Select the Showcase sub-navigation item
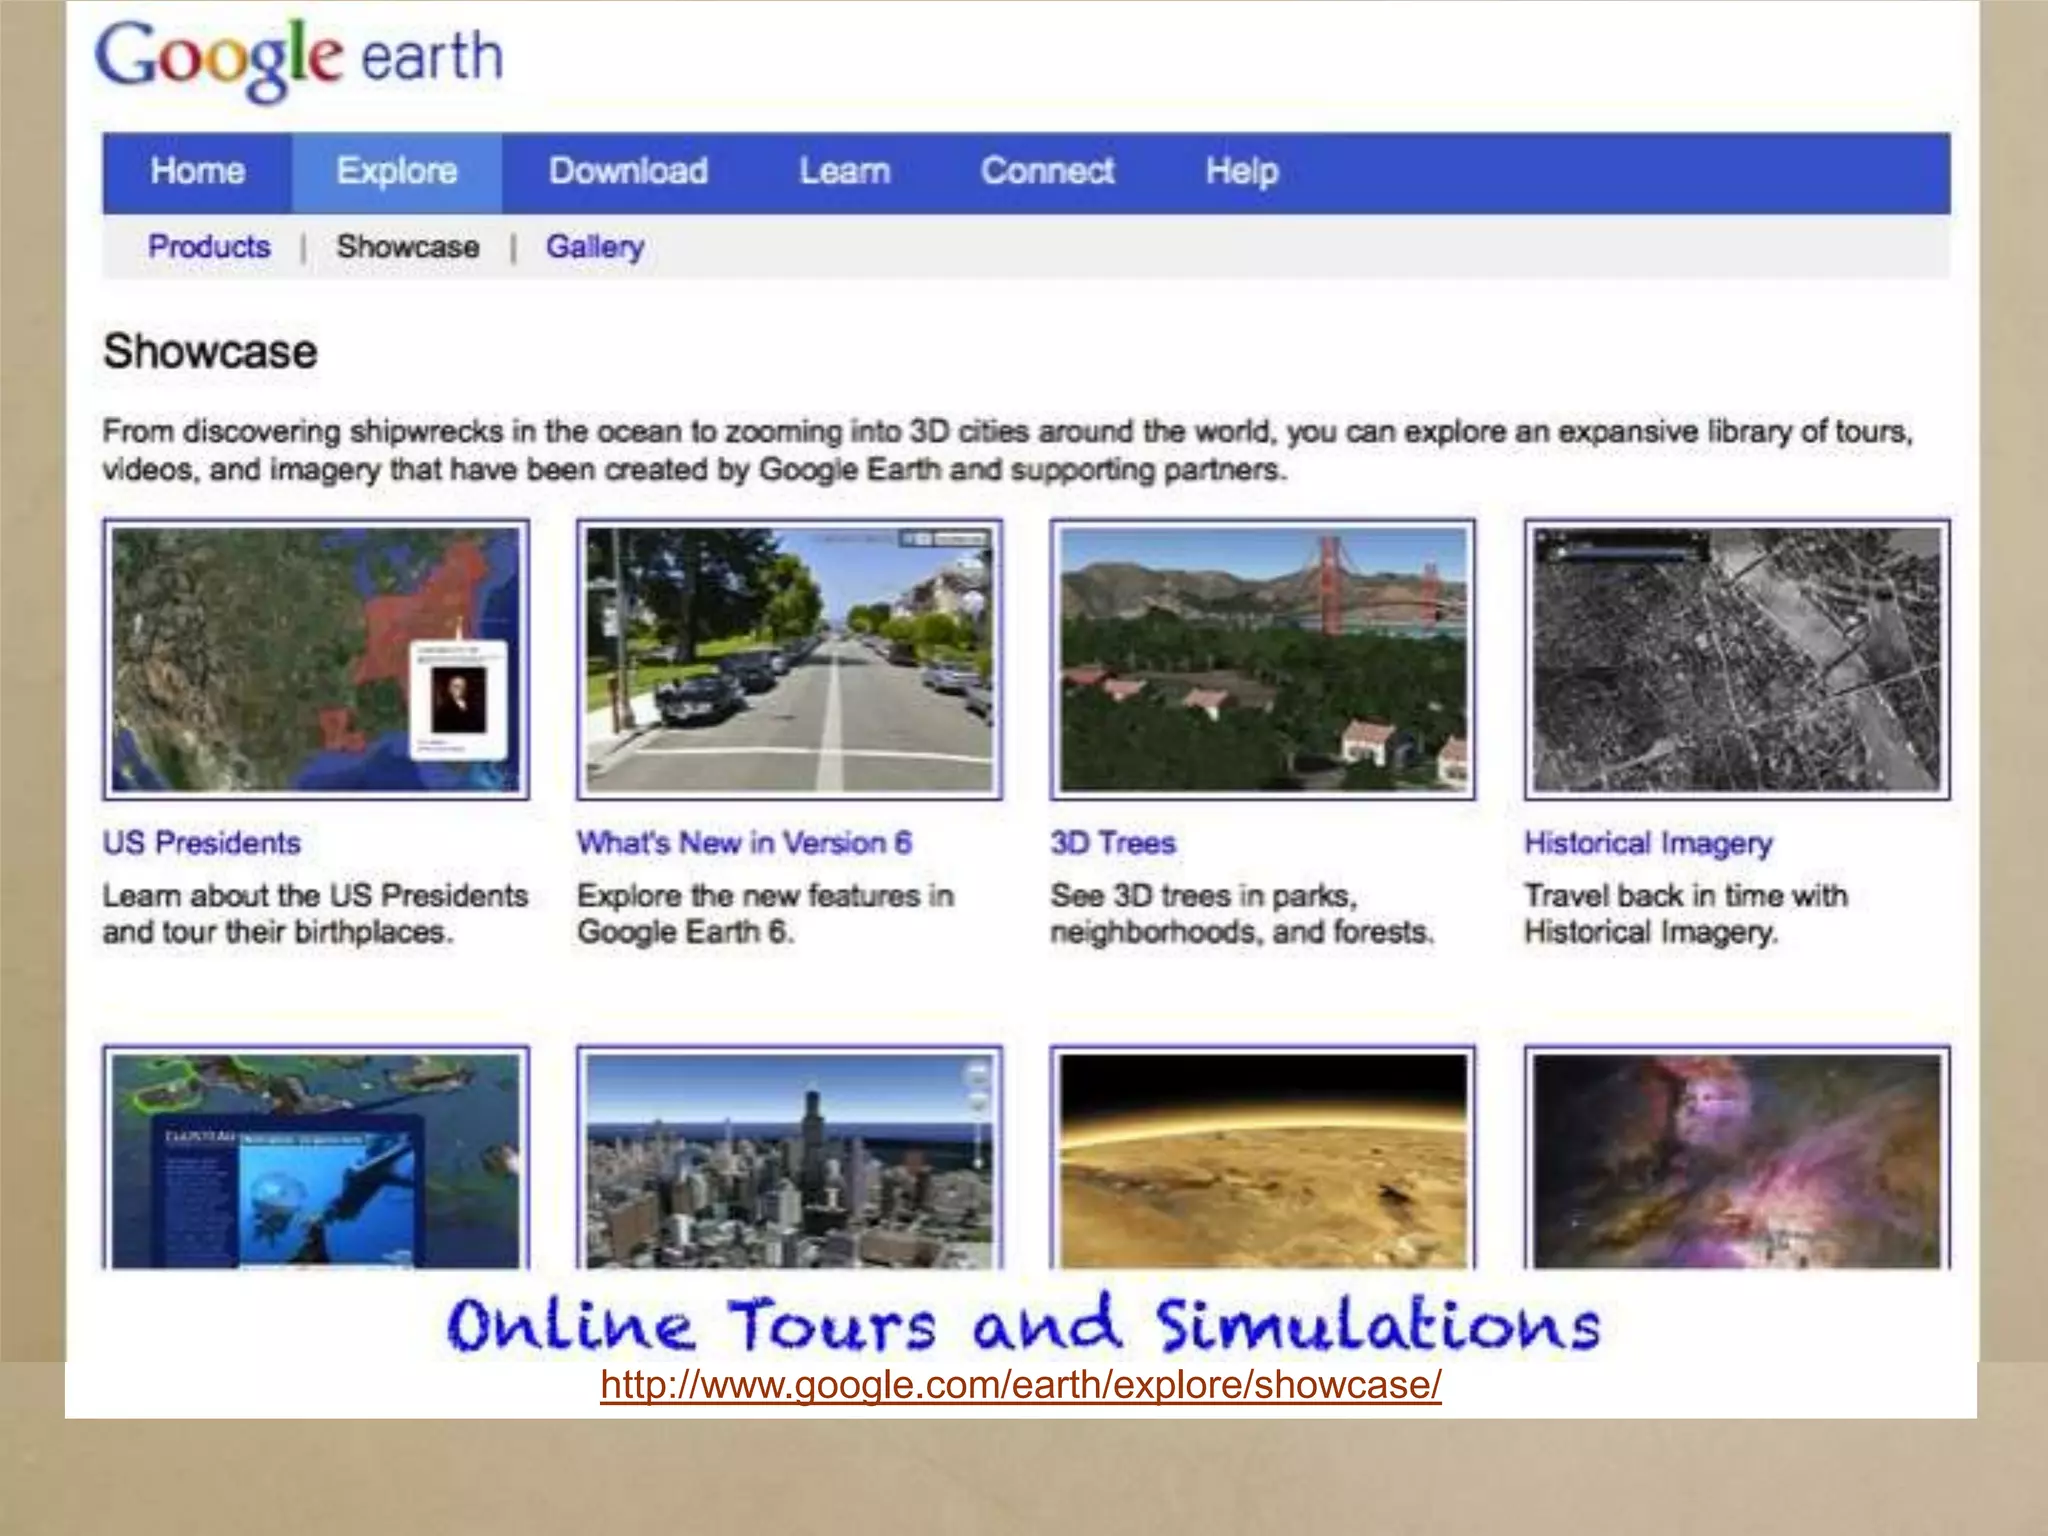Image resolution: width=2048 pixels, height=1536 pixels. [407, 246]
